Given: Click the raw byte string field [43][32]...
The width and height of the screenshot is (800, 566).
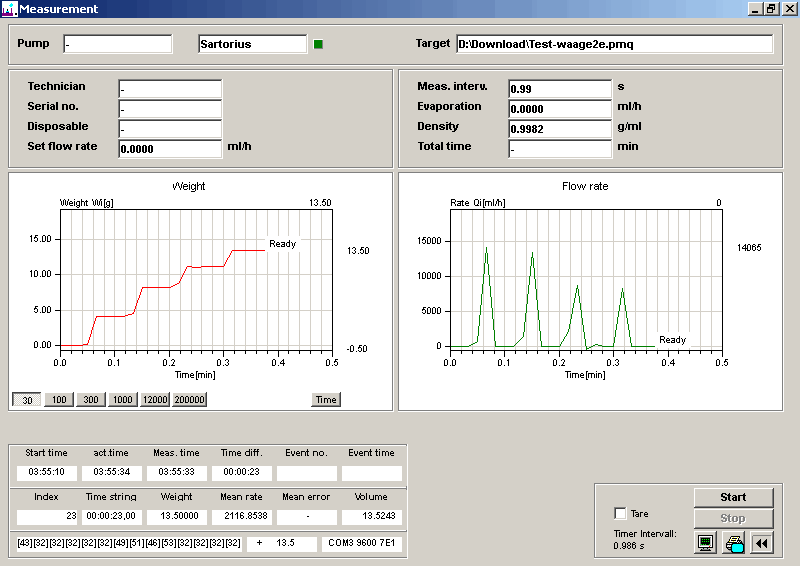Looking at the screenshot, I should pos(129,543).
